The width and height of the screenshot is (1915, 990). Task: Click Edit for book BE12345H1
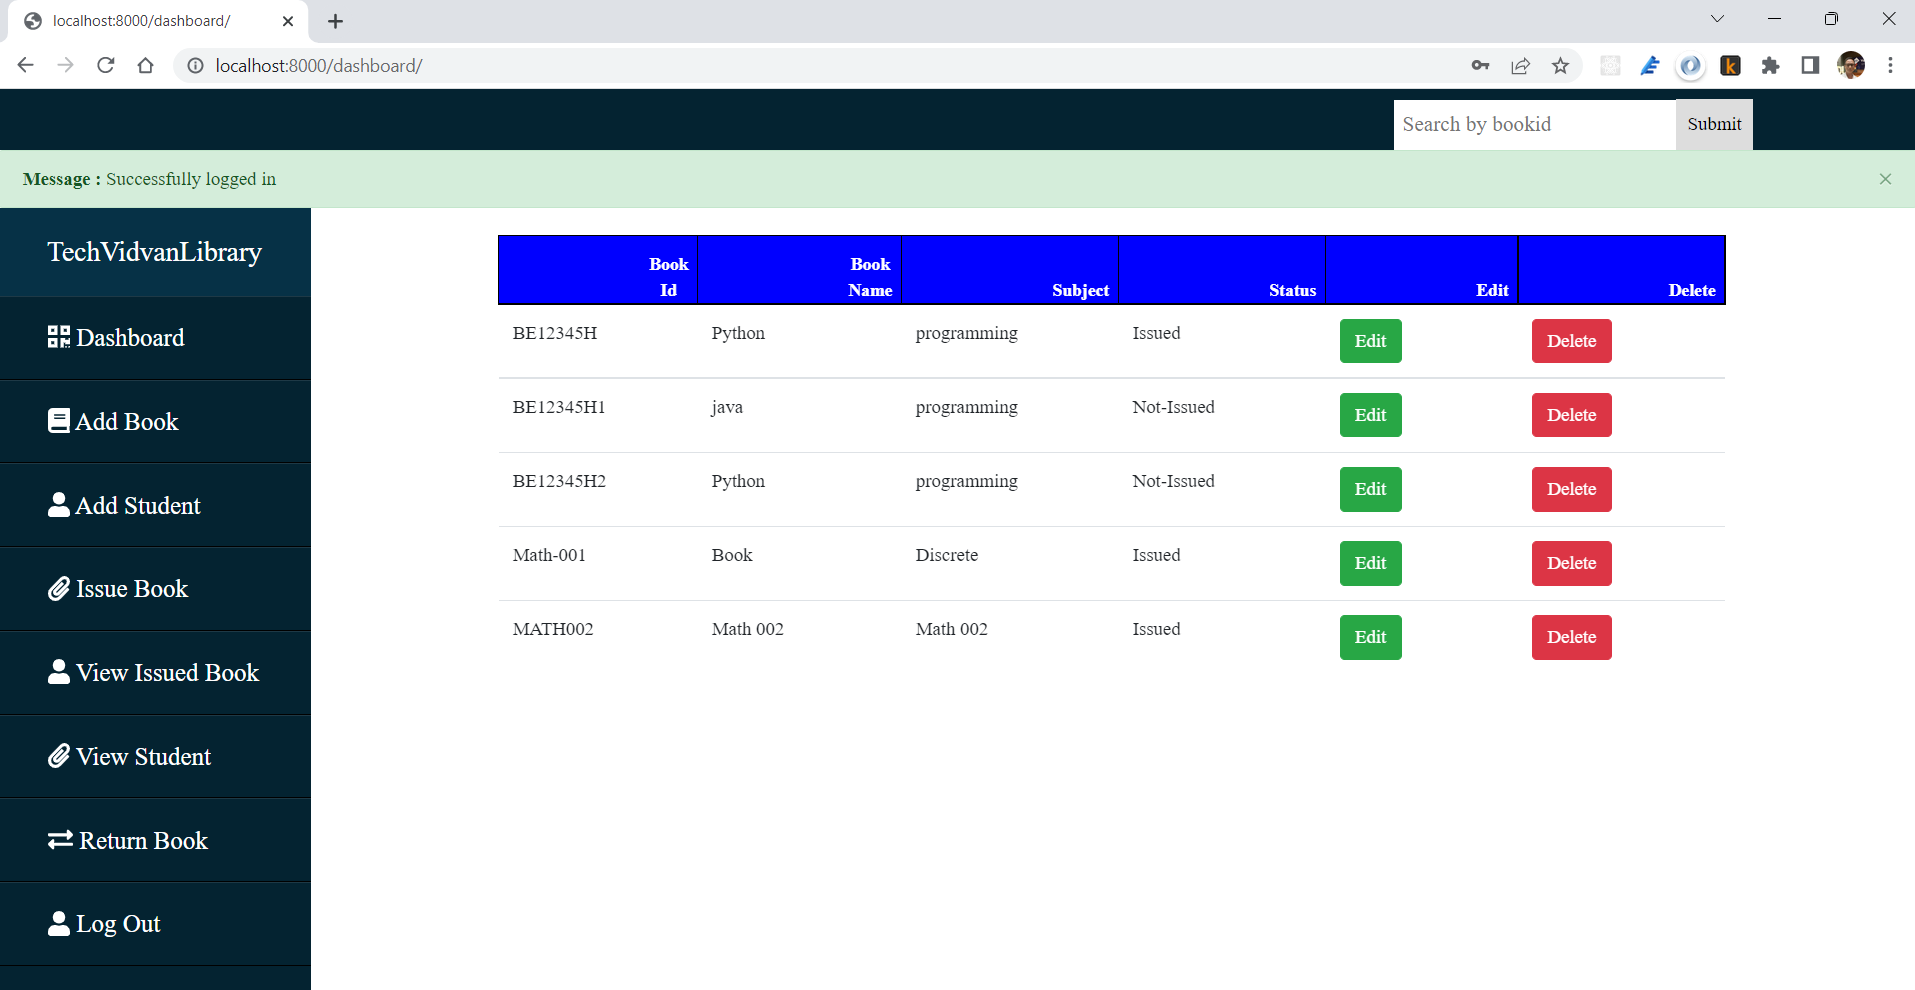(1370, 414)
